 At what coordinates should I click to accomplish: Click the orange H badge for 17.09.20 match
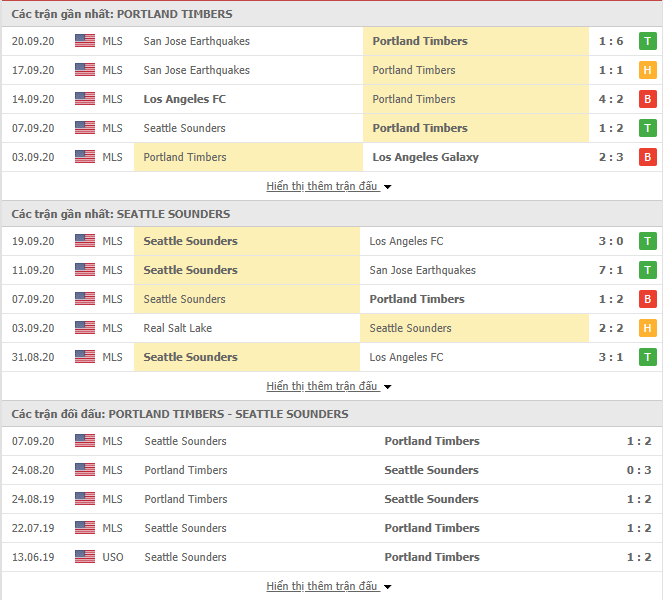point(647,70)
